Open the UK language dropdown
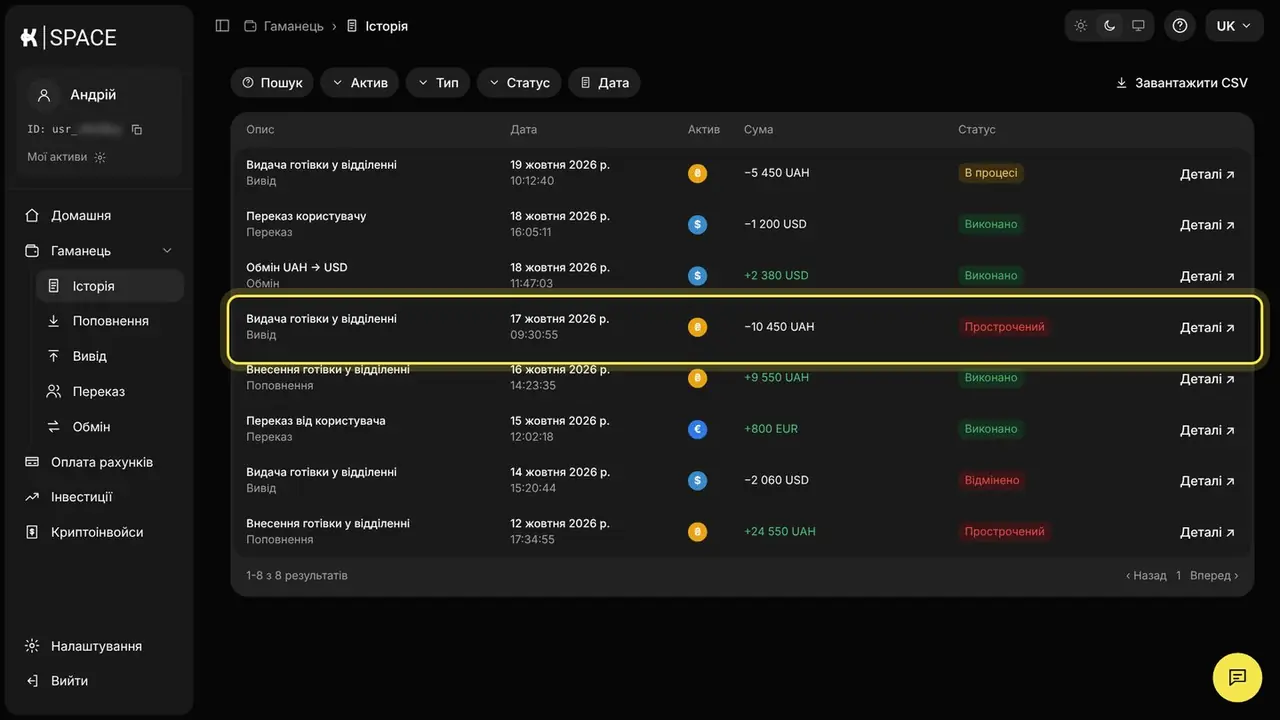Image resolution: width=1280 pixels, height=720 pixels. pyautogui.click(x=1234, y=26)
